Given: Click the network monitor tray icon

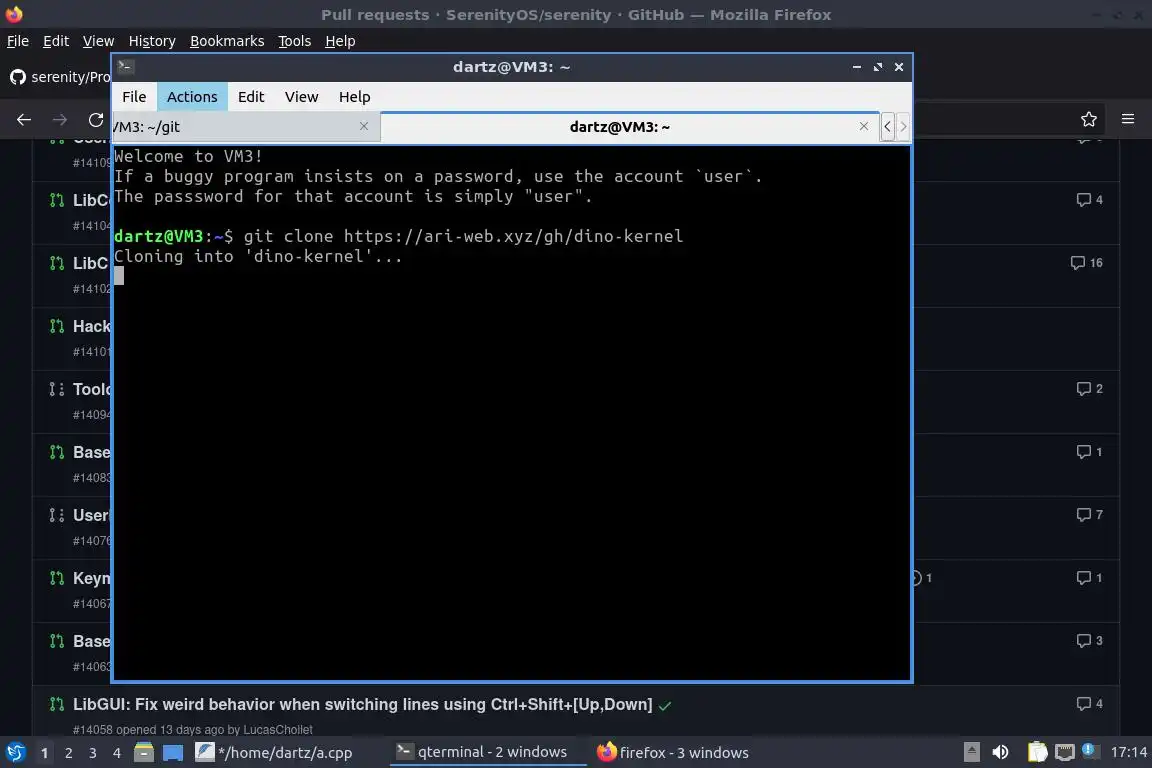Looking at the screenshot, I should (x=1064, y=752).
